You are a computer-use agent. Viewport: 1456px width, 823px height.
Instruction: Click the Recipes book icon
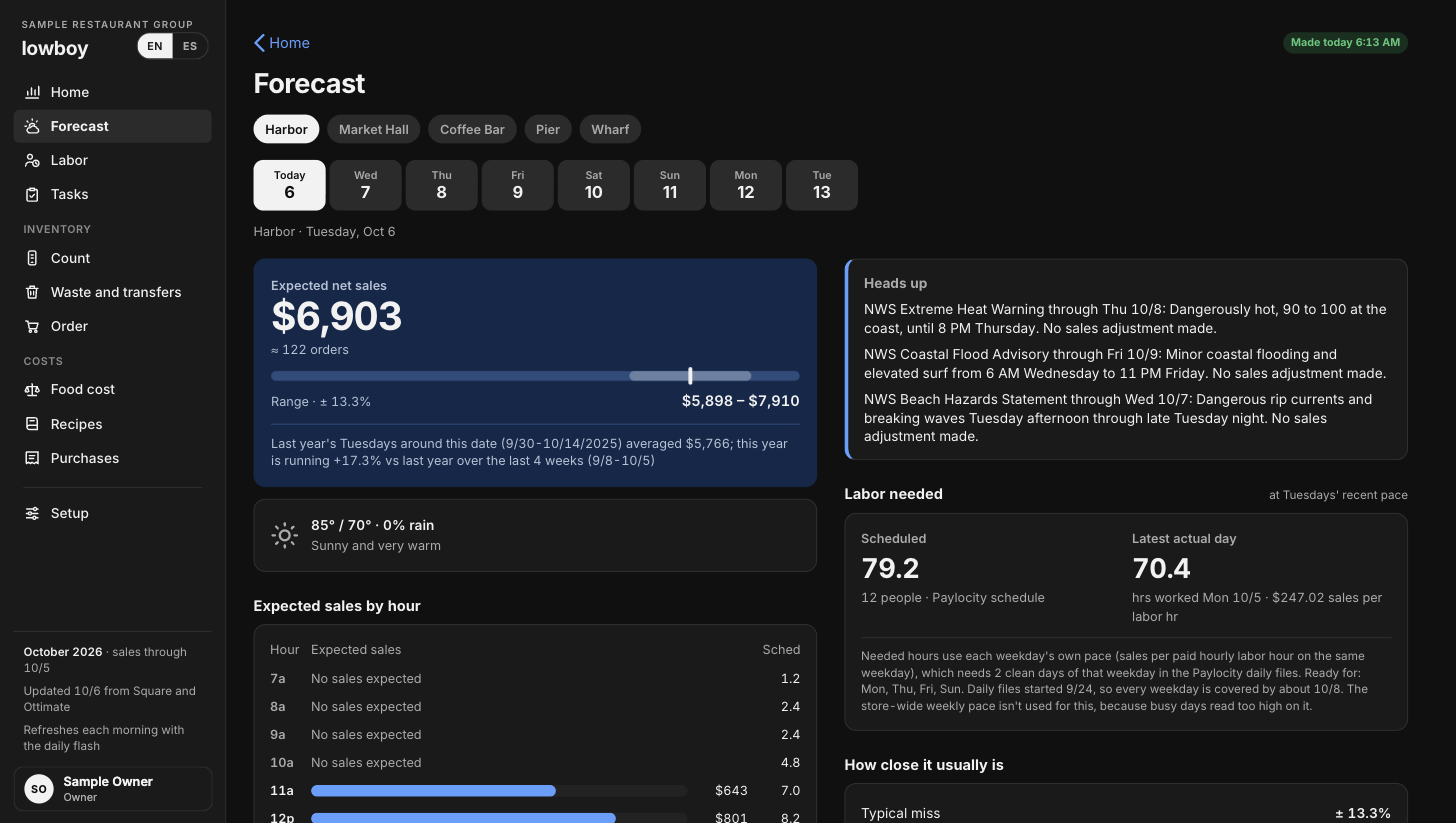pos(32,424)
